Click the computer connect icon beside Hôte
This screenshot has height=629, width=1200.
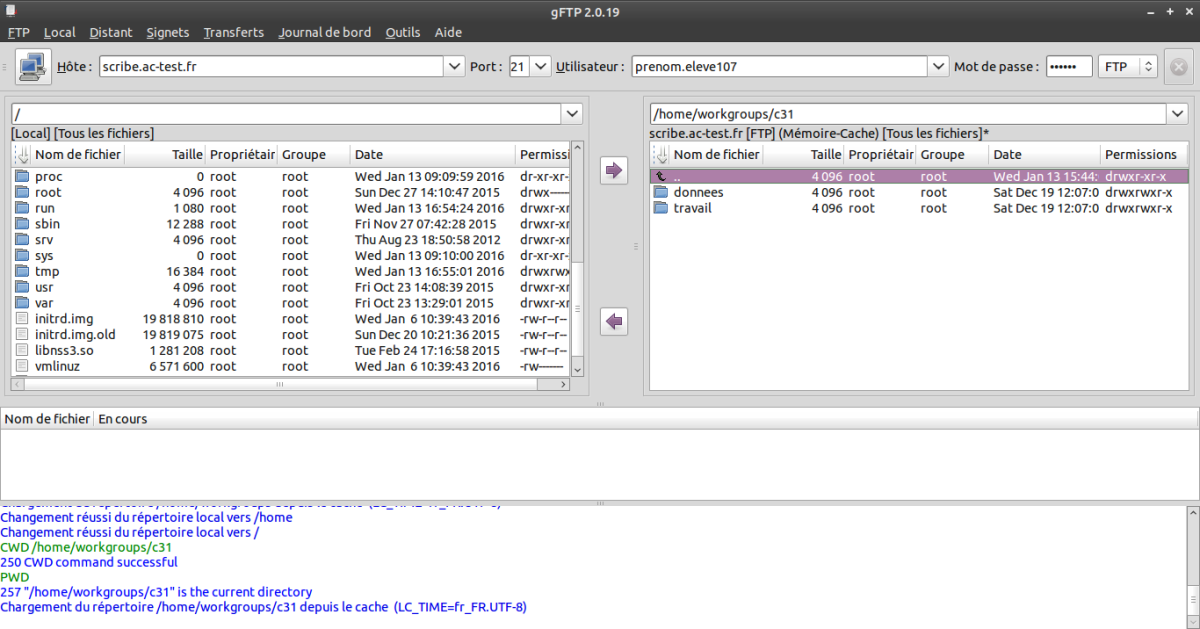coord(33,67)
